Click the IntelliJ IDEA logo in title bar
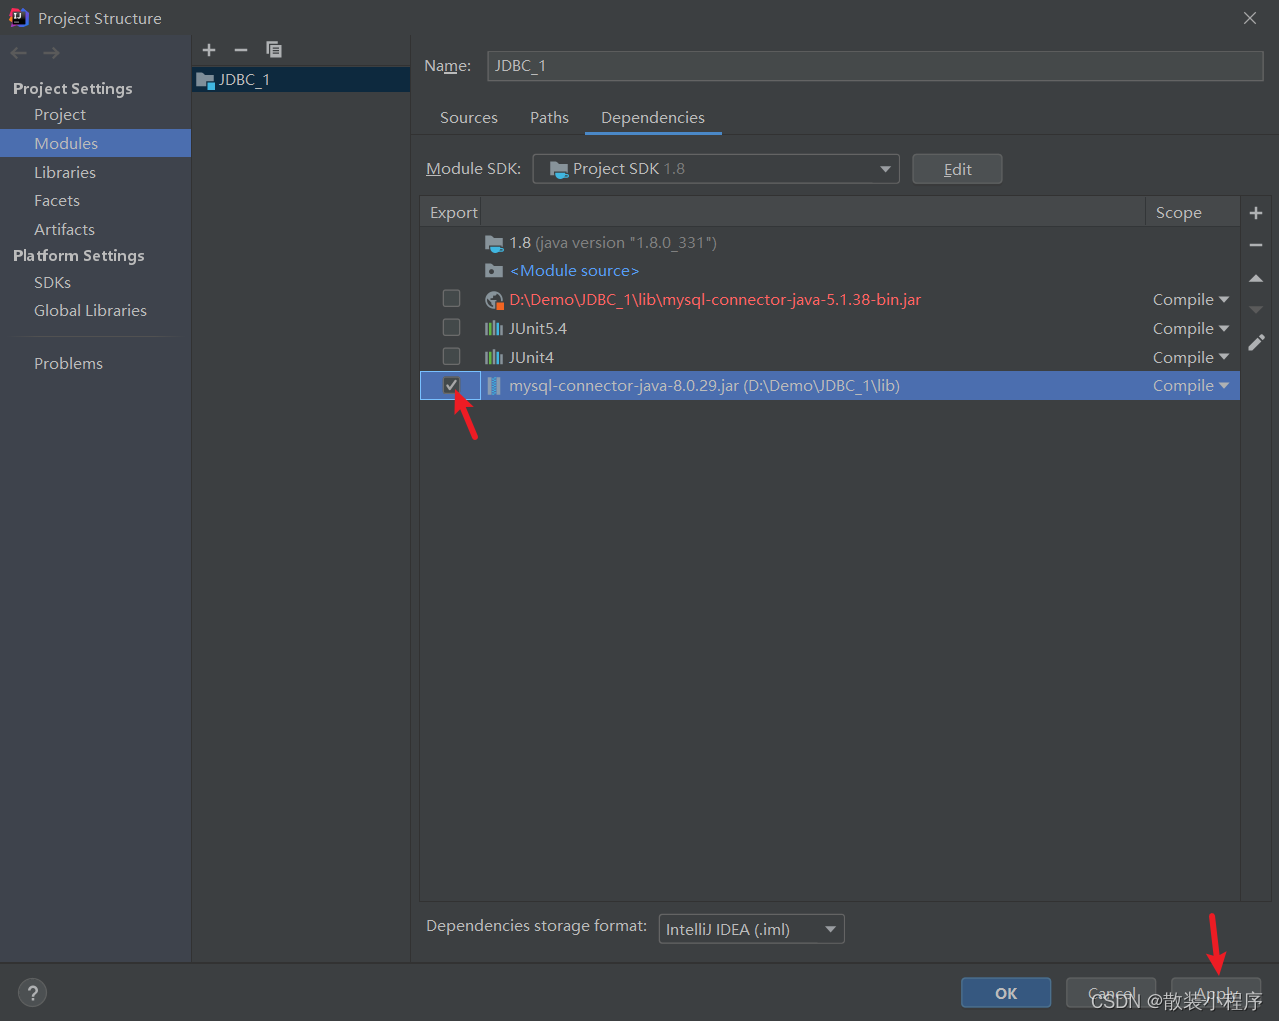This screenshot has width=1279, height=1021. 19,17
